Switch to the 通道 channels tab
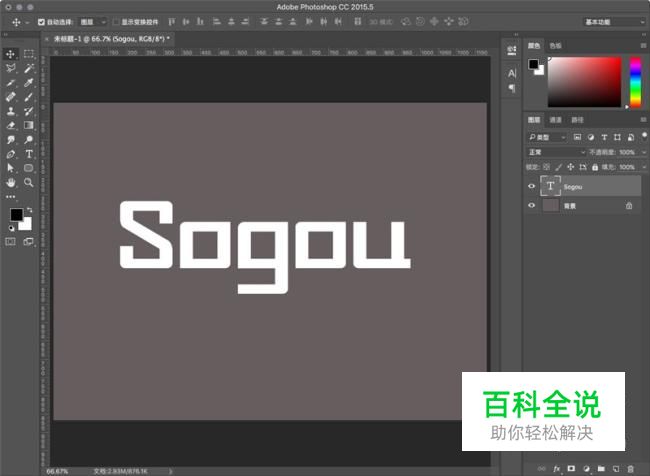650x476 pixels. [555, 120]
